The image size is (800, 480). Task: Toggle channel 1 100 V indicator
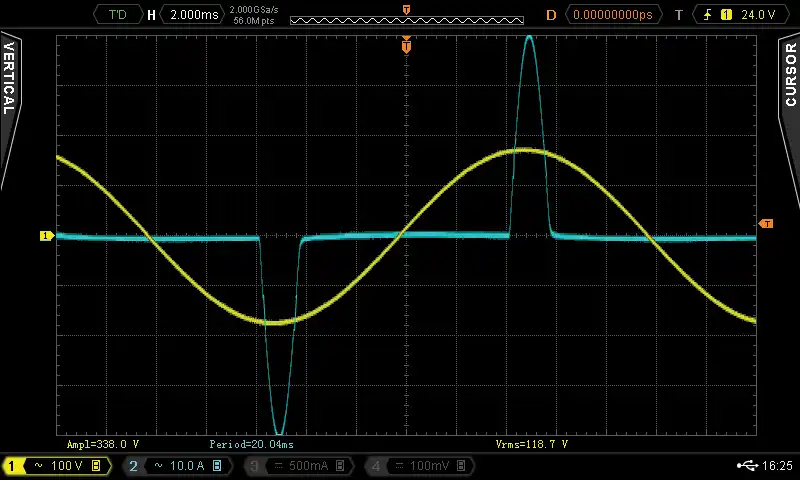click(55, 466)
